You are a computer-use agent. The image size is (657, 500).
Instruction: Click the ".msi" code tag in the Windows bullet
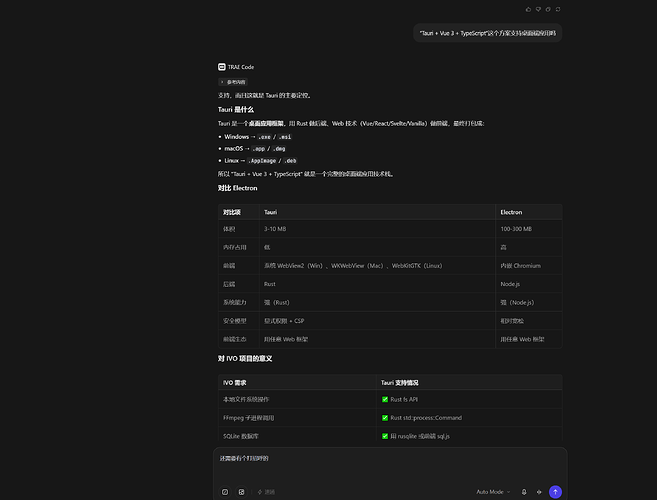coord(285,137)
